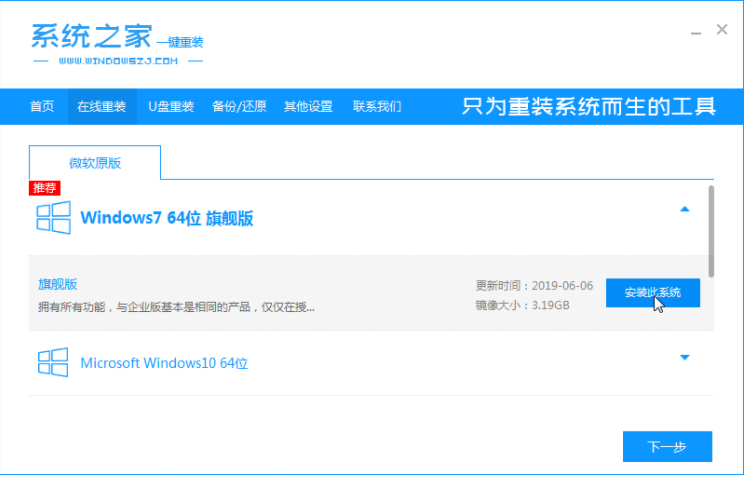The height and width of the screenshot is (477, 744).
Task: Minimize the installer window
Action: [695, 32]
